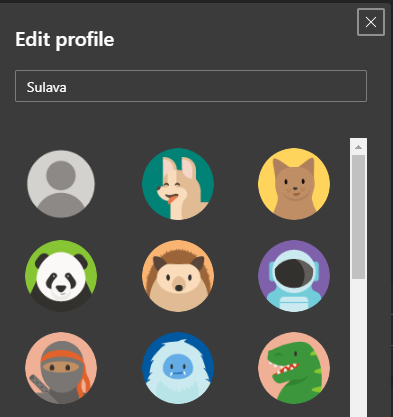The width and height of the screenshot is (393, 417).
Task: Click the avatar list scrollbar thumb
Action: click(358, 217)
